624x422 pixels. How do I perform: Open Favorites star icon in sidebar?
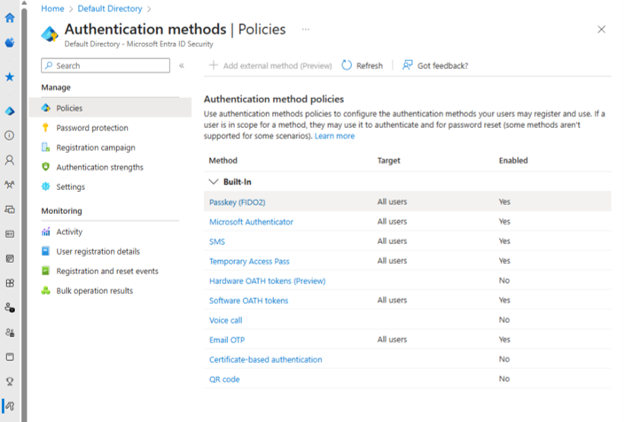[x=10, y=77]
